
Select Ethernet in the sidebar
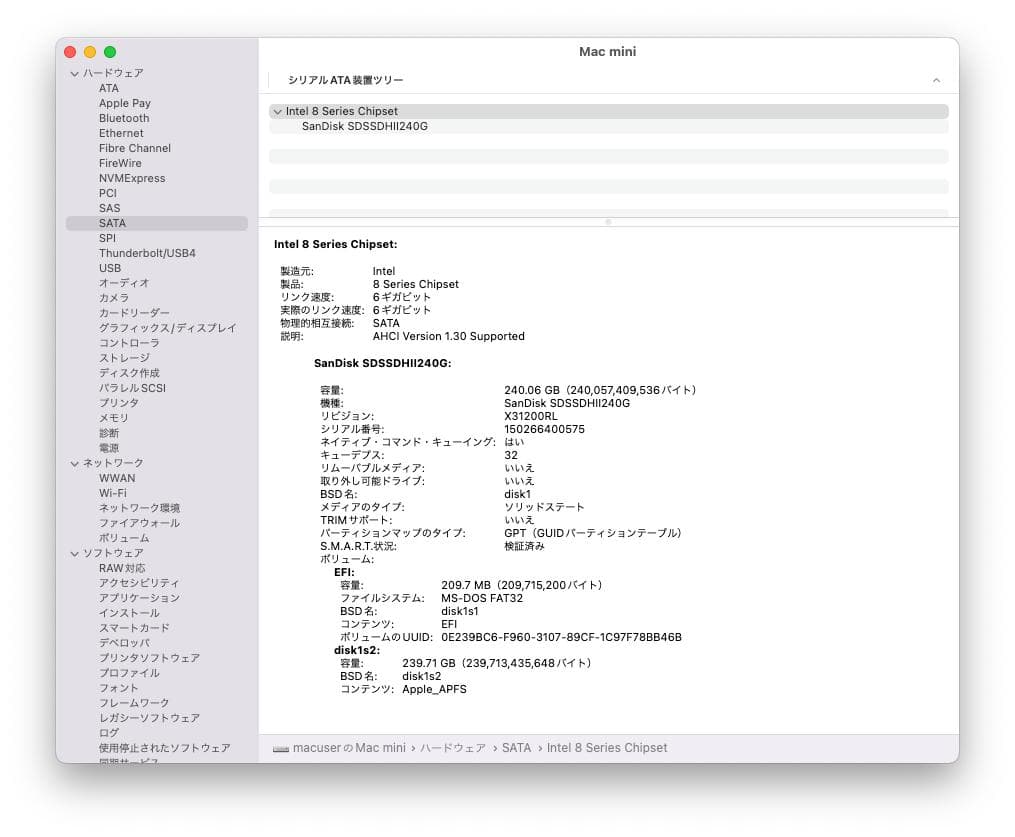coord(120,133)
